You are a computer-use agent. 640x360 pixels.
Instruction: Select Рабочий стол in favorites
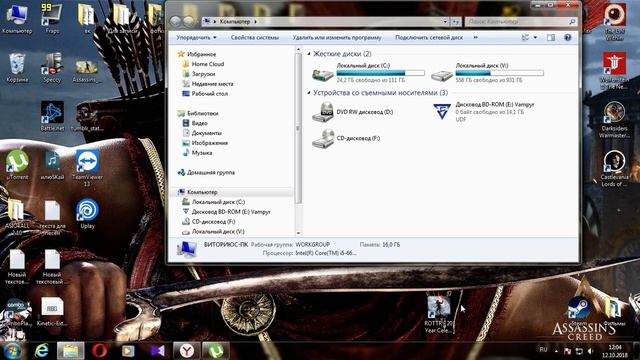point(209,93)
